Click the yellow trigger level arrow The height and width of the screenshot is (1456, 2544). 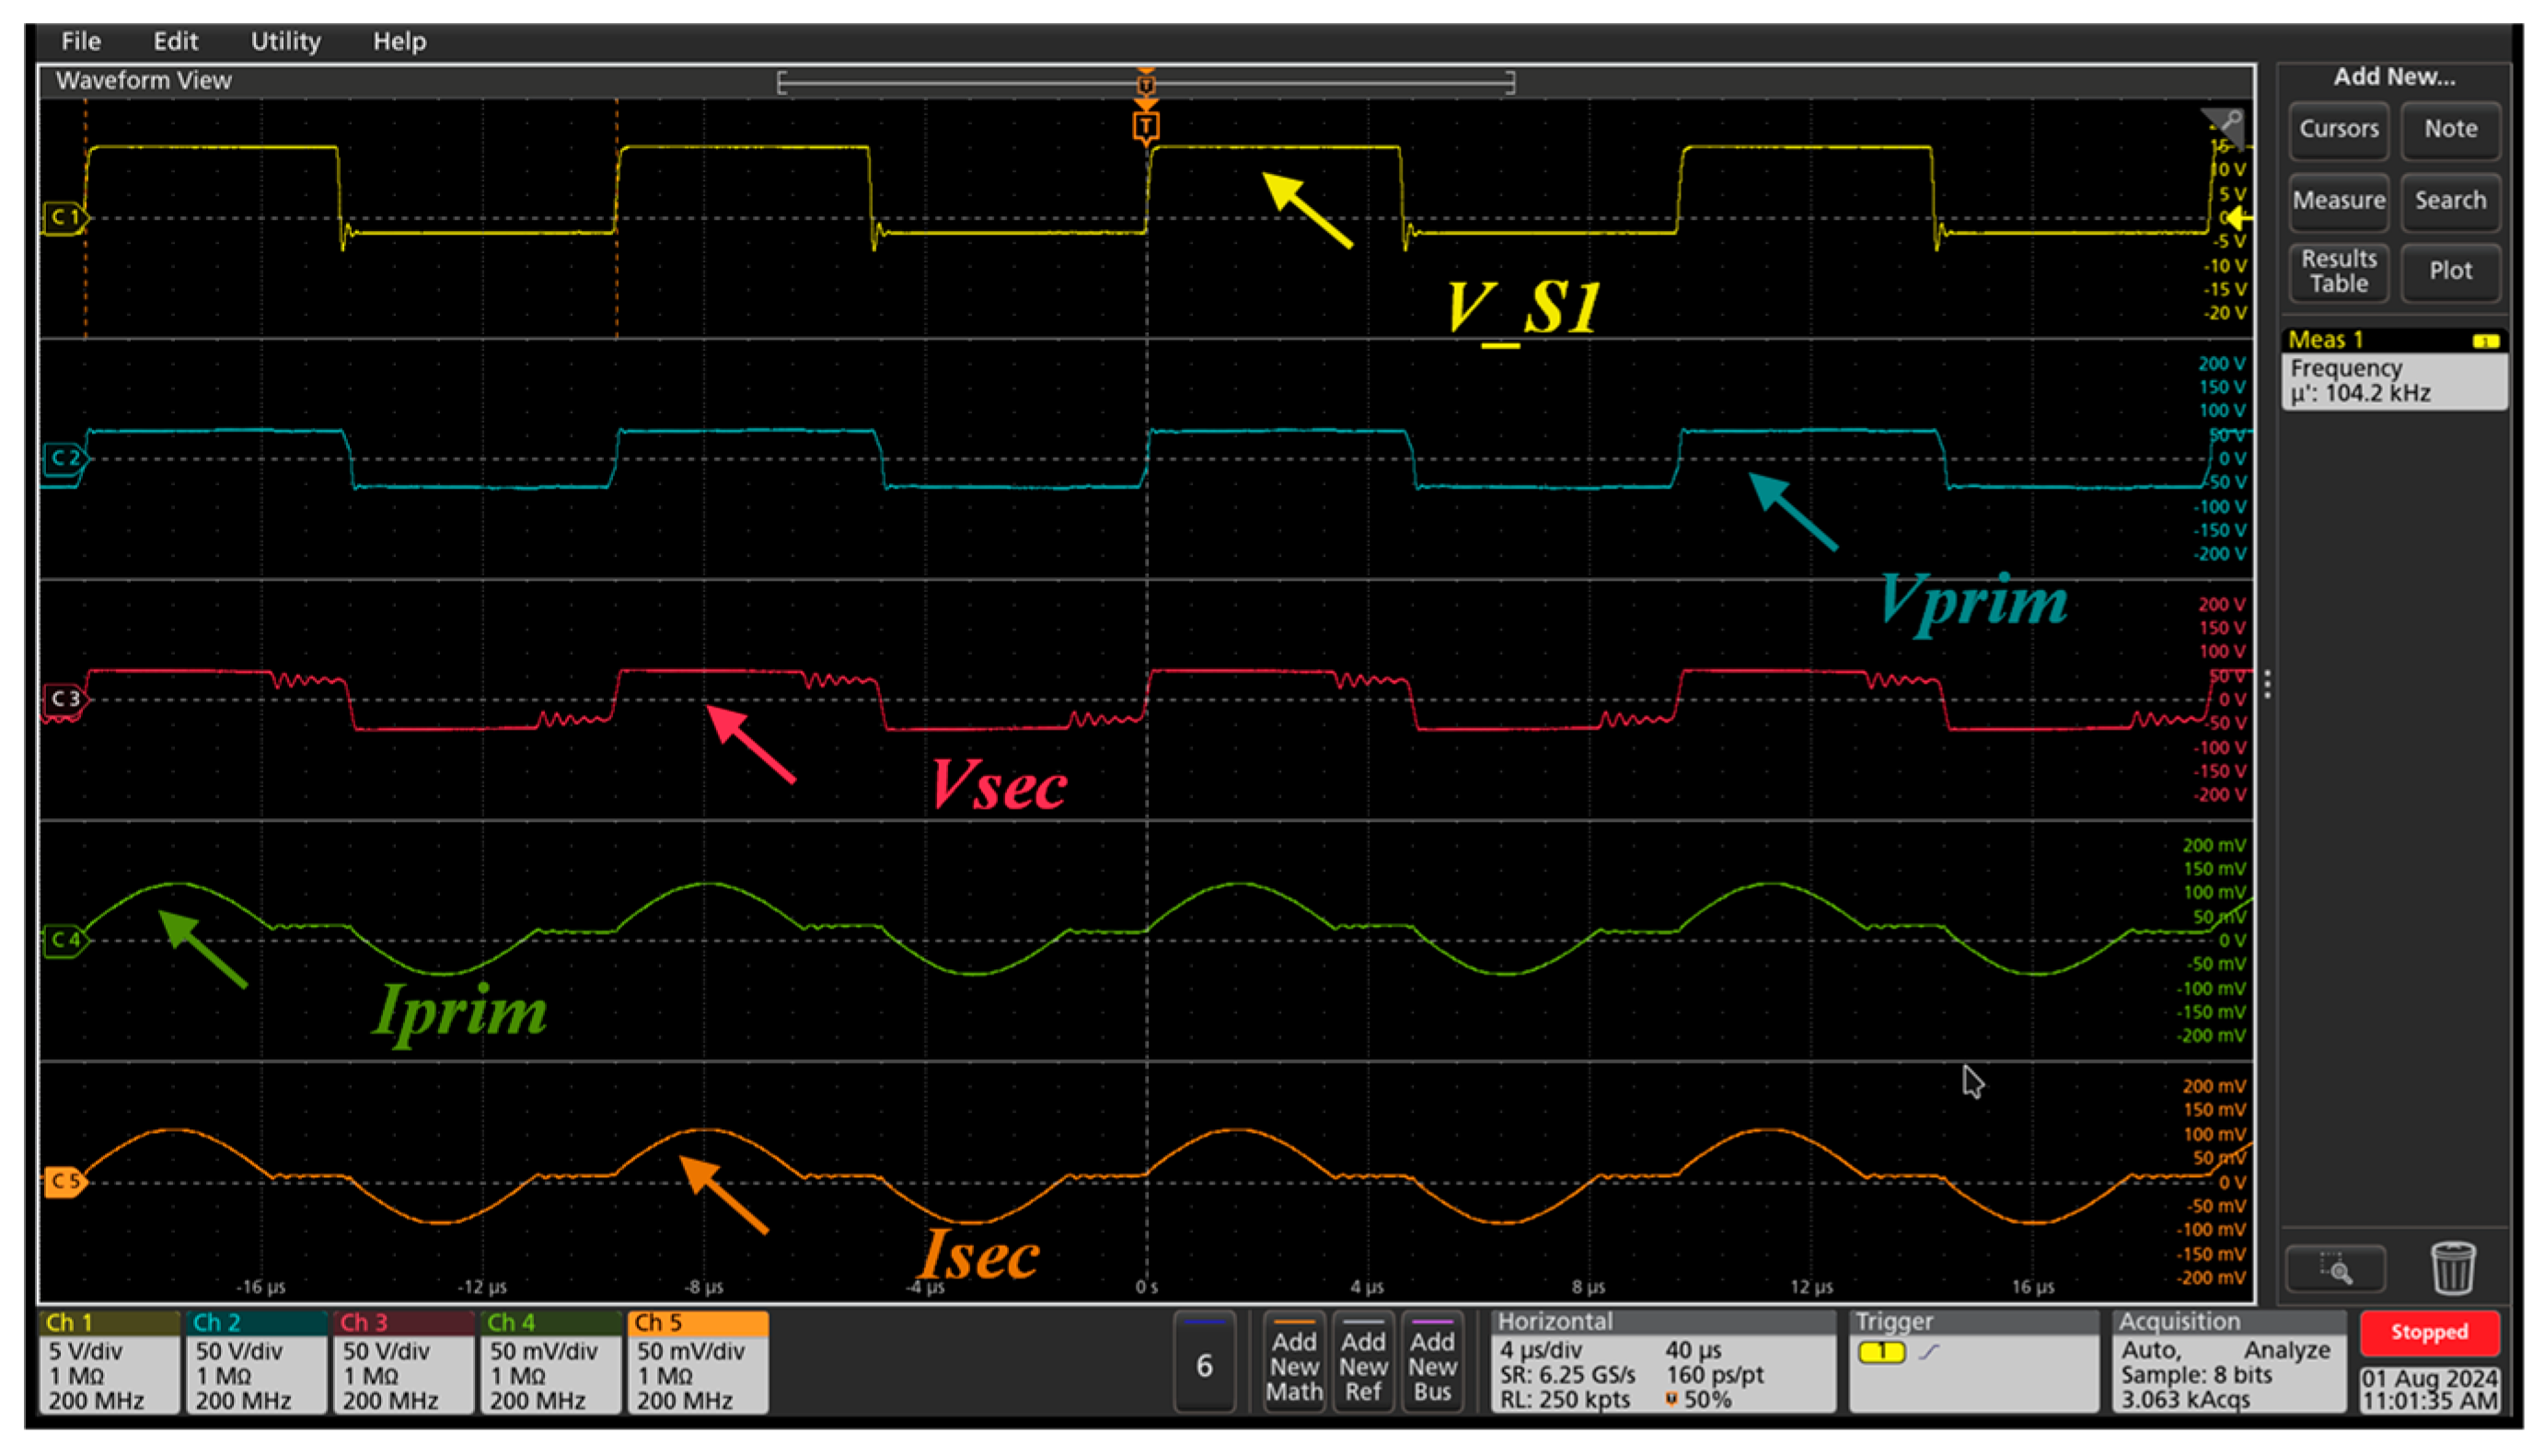2238,218
